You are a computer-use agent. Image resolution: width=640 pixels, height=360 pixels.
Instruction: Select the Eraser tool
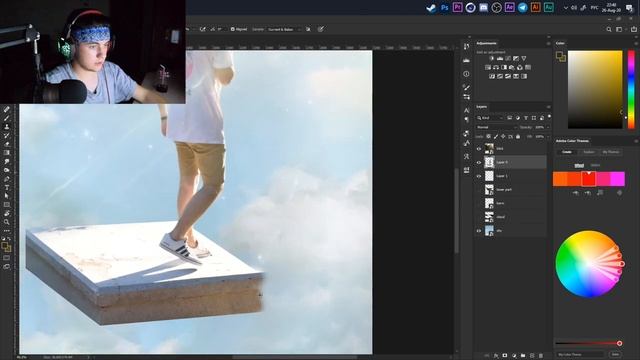pos(7,144)
